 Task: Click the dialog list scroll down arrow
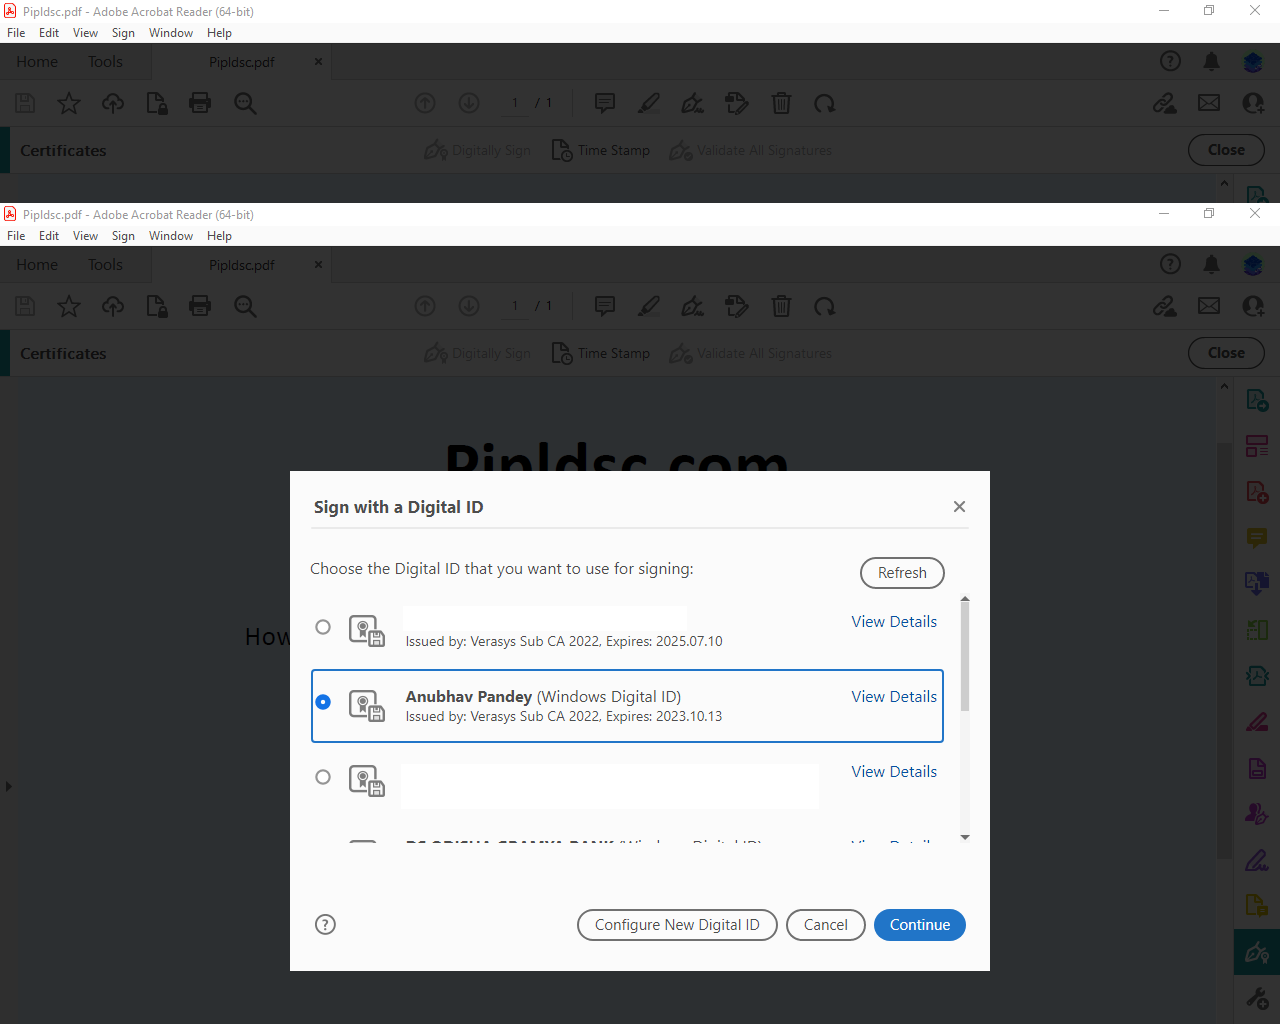point(965,837)
